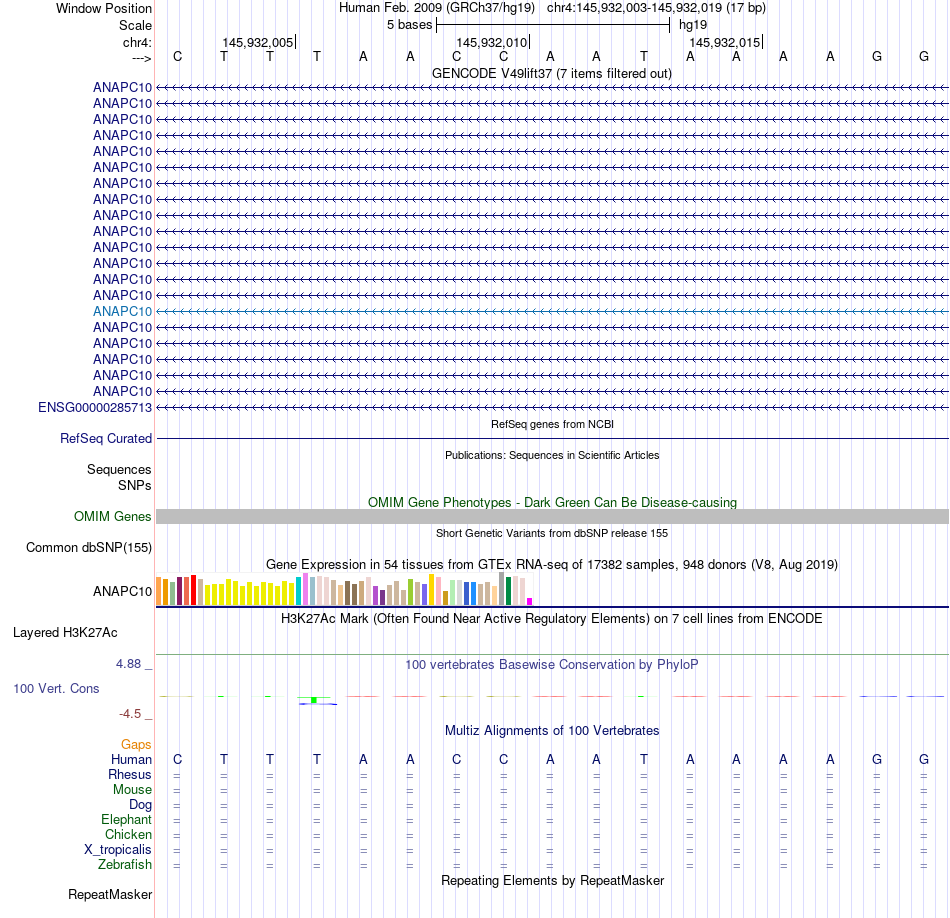This screenshot has height=918, width=950.
Task: Click the chr4: ruler label
Action: pyautogui.click(x=138, y=42)
